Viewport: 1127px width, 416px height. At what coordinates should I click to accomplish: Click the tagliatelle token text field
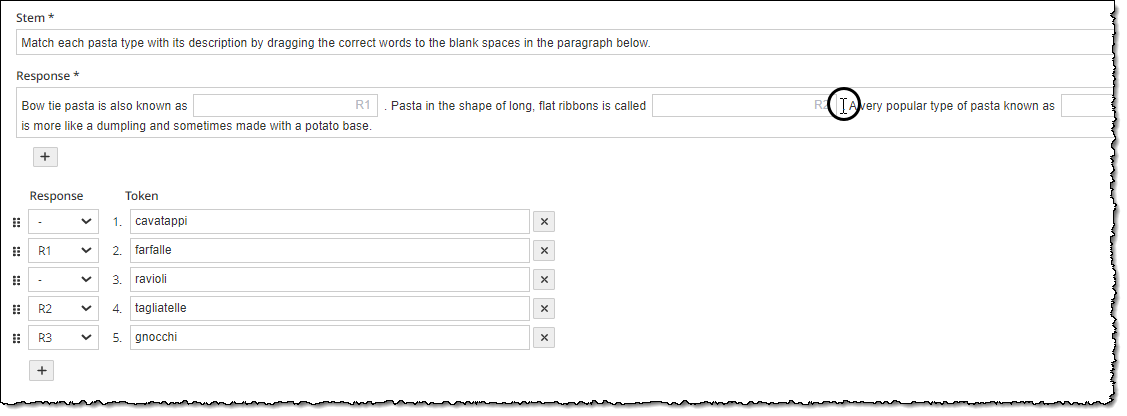pos(330,309)
